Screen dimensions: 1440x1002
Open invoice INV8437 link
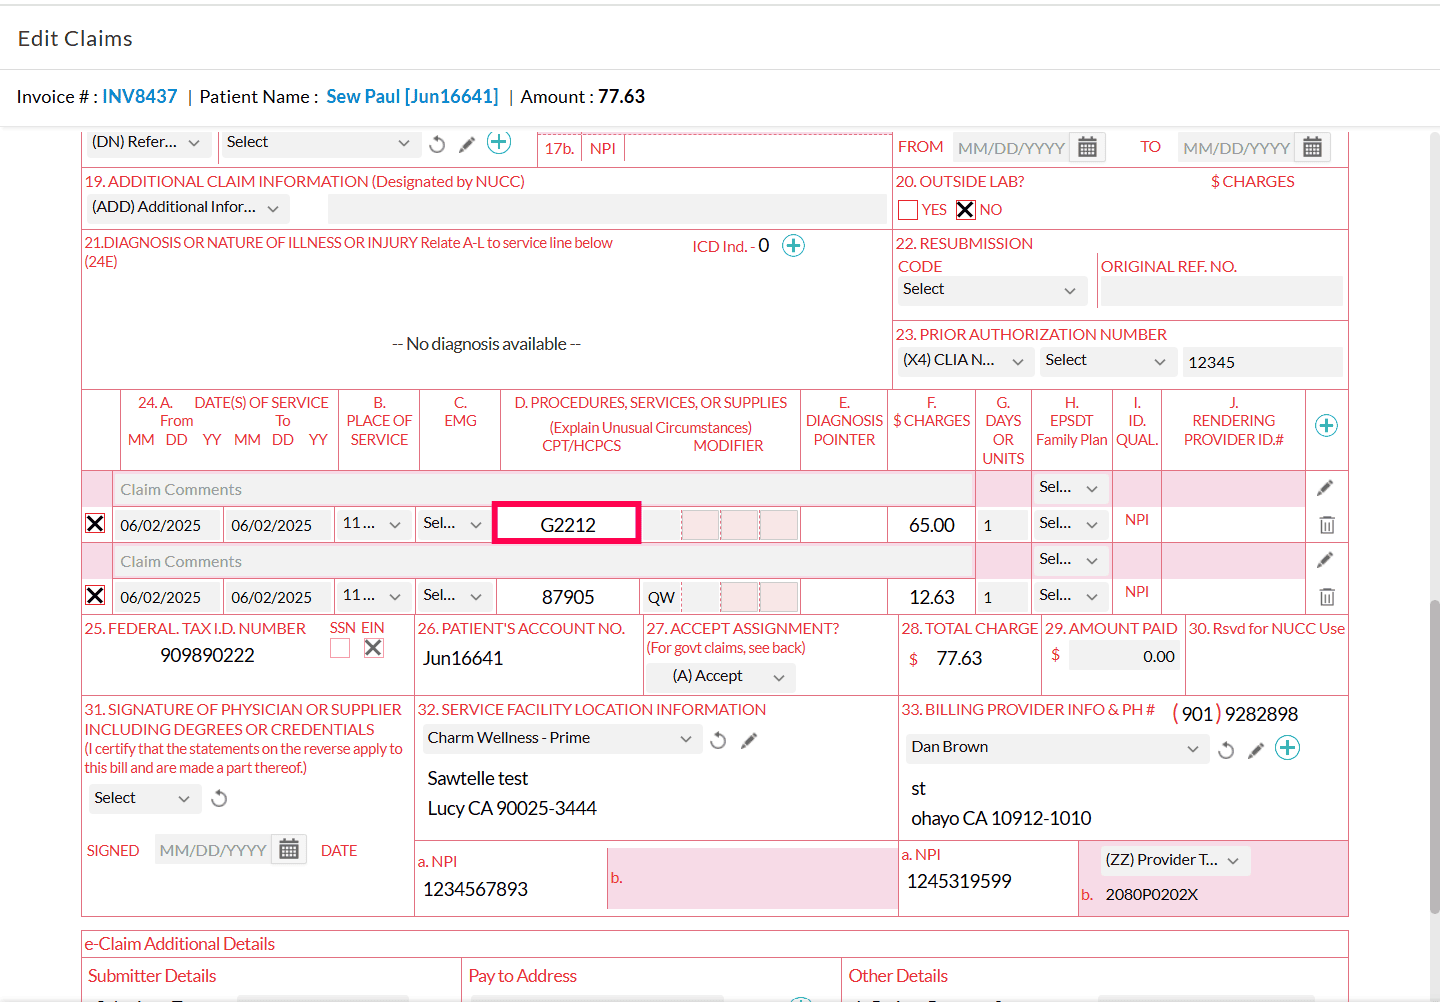tap(139, 97)
